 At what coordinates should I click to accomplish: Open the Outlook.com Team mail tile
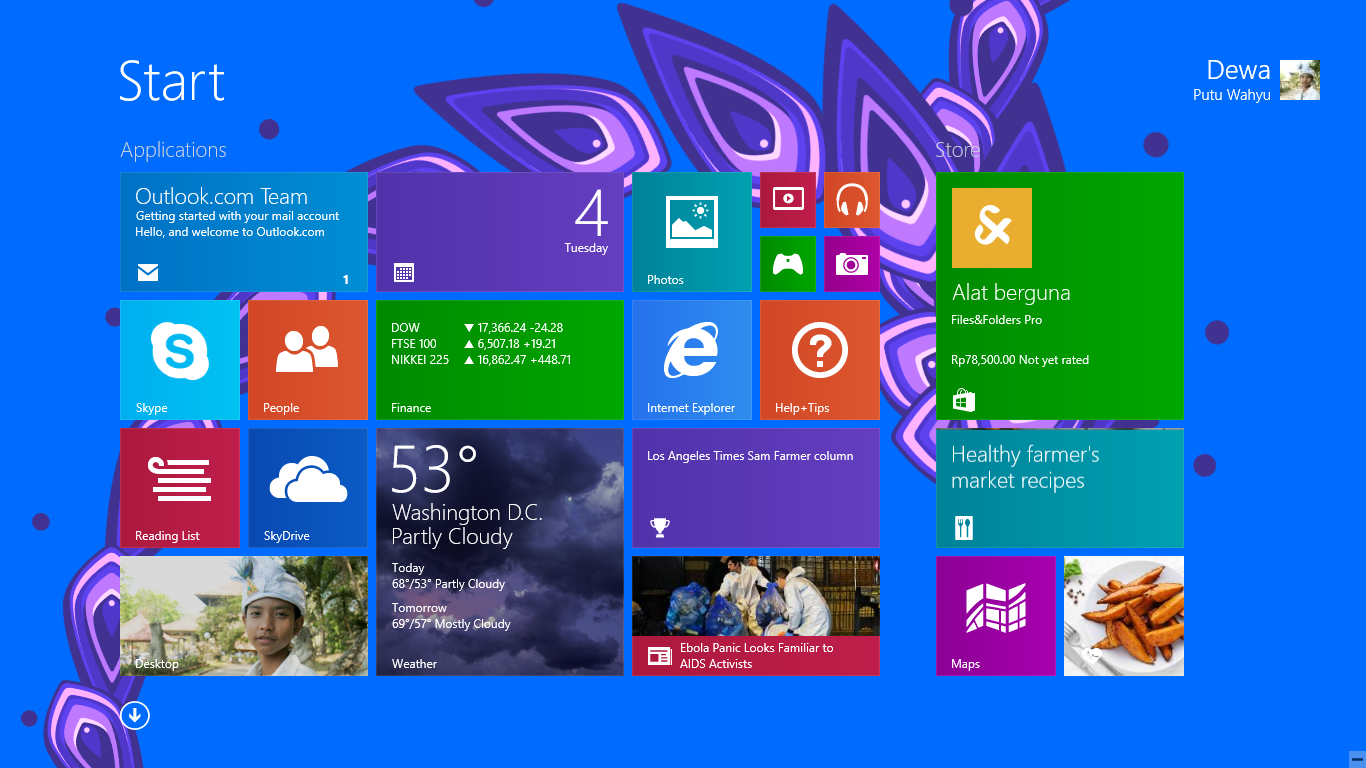pos(244,232)
